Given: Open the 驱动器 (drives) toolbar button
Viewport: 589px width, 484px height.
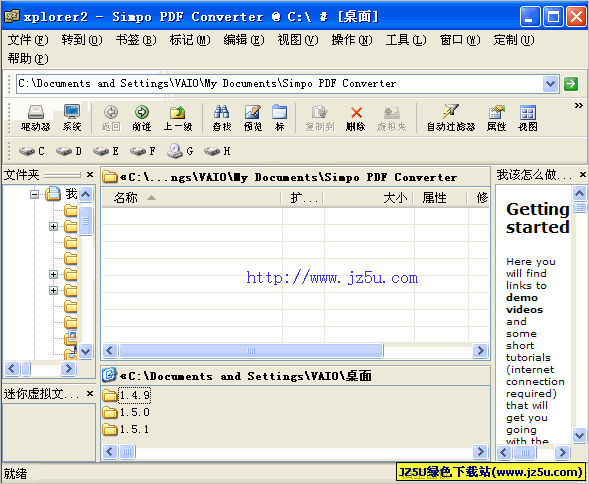Looking at the screenshot, I should [36, 118].
